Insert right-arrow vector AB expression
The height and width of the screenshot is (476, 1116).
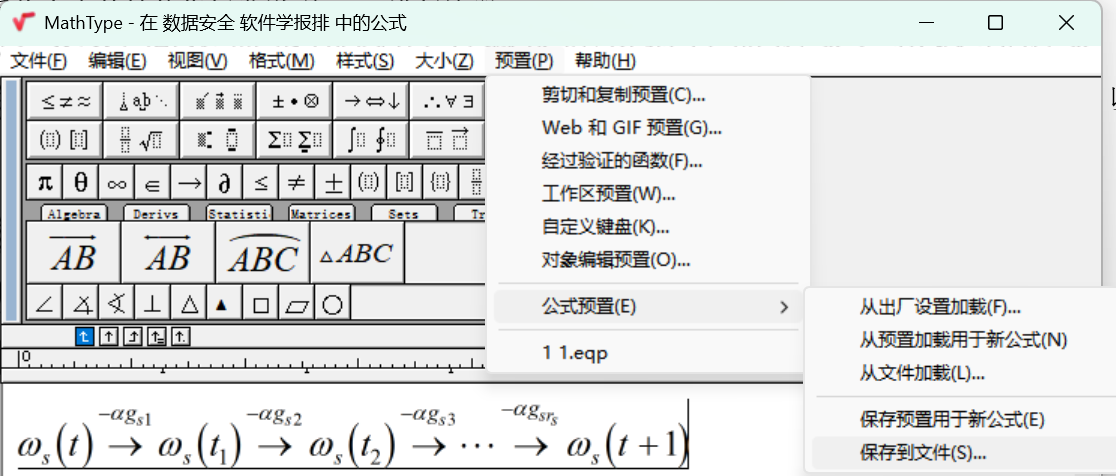click(x=73, y=253)
